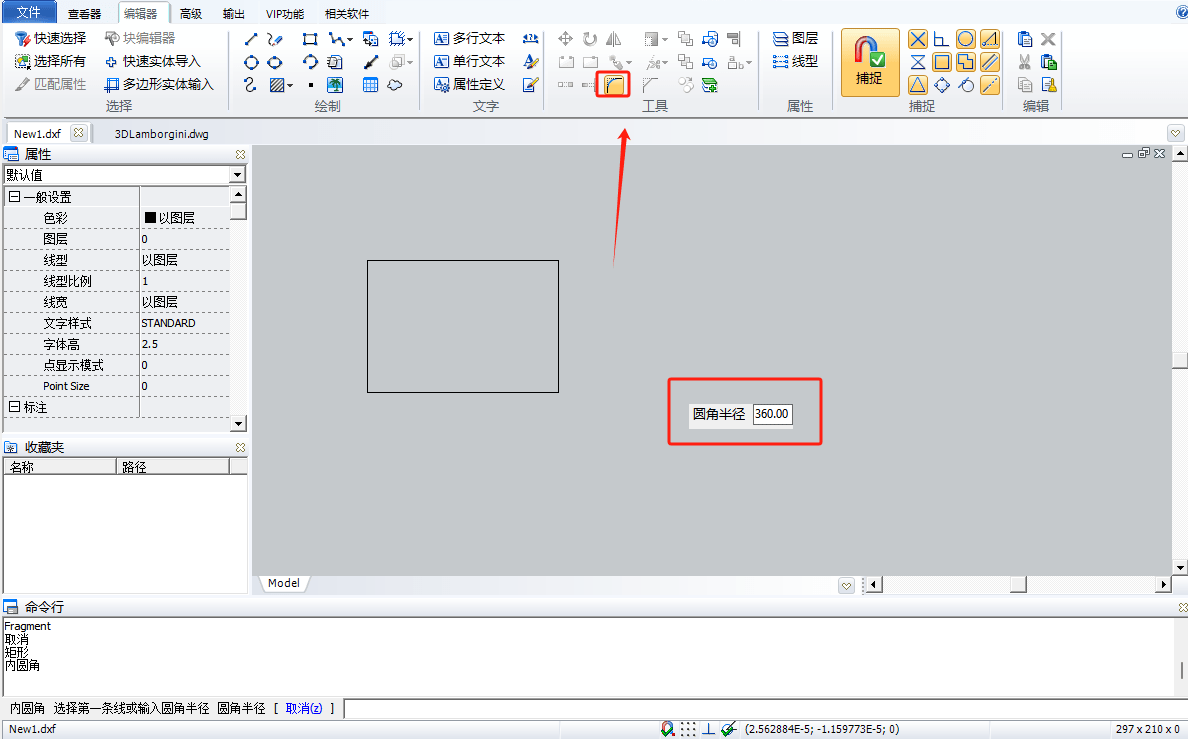Activate the Fillet (内圆角) tool

click(x=614, y=85)
